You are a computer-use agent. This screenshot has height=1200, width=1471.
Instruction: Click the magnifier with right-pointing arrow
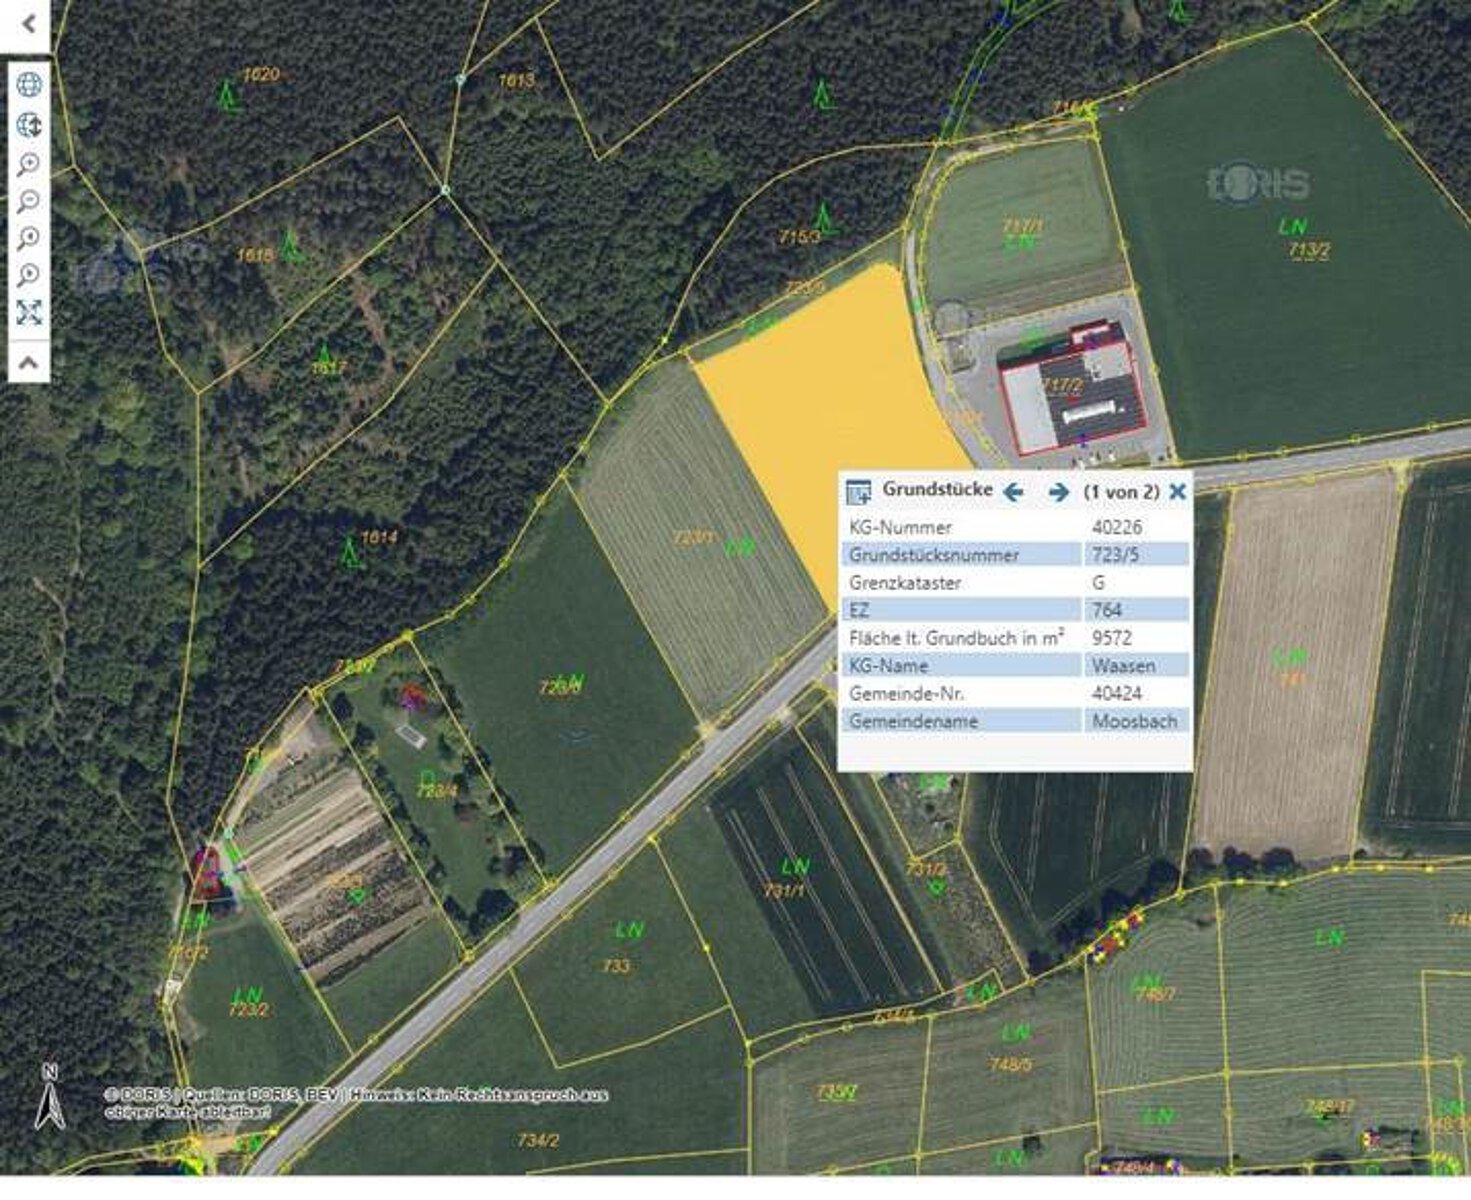(29, 275)
